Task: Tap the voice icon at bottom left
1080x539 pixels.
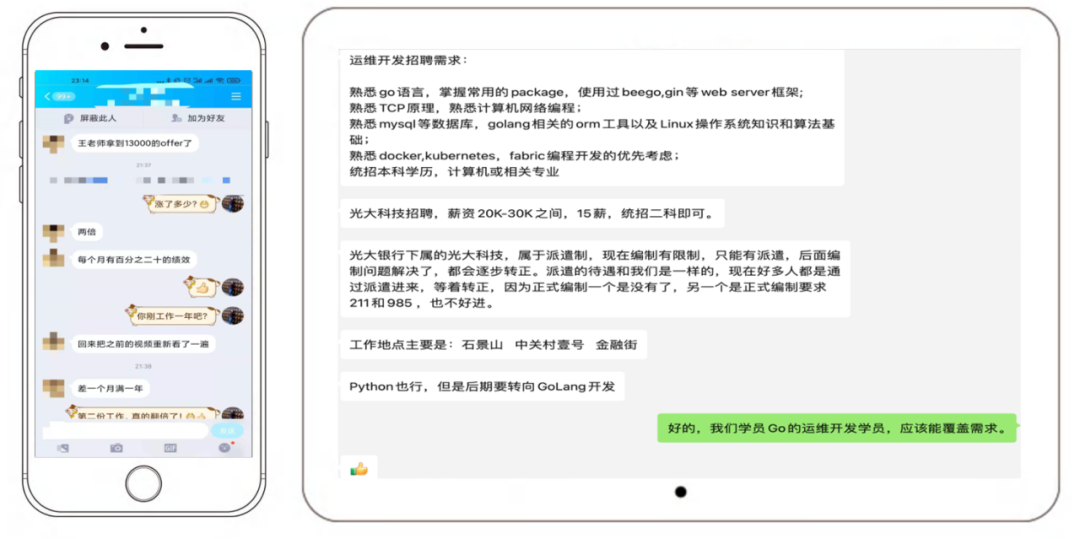Action: pos(63,448)
